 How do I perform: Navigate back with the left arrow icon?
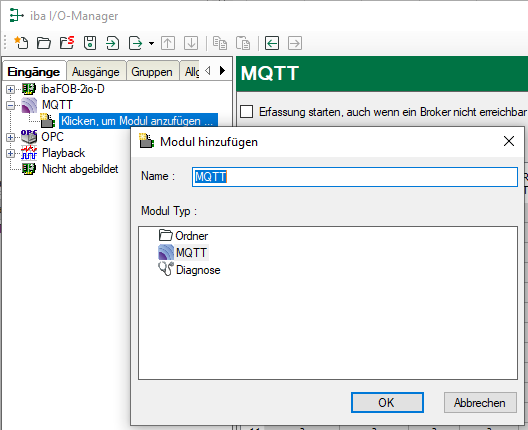pyautogui.click(x=272, y=43)
